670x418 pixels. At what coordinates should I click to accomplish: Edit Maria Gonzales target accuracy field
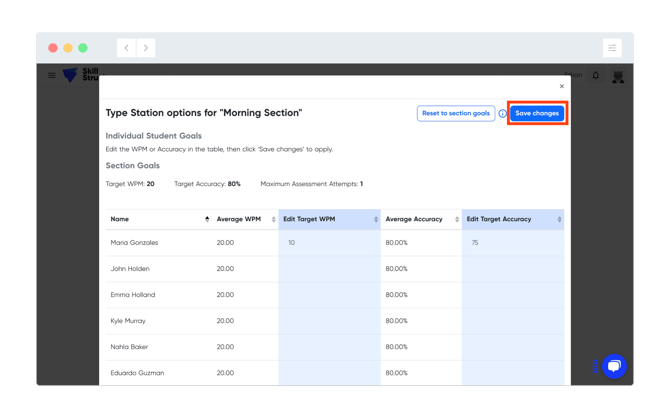coord(512,243)
